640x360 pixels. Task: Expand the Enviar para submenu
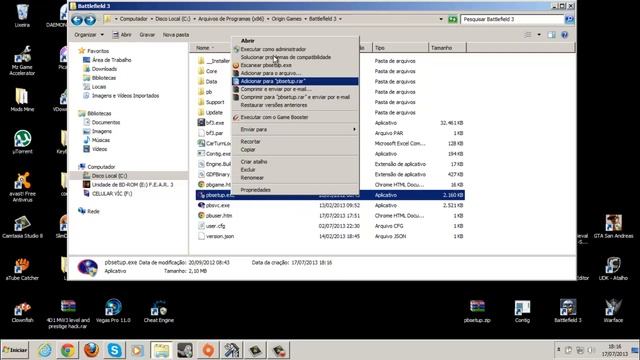coord(296,129)
